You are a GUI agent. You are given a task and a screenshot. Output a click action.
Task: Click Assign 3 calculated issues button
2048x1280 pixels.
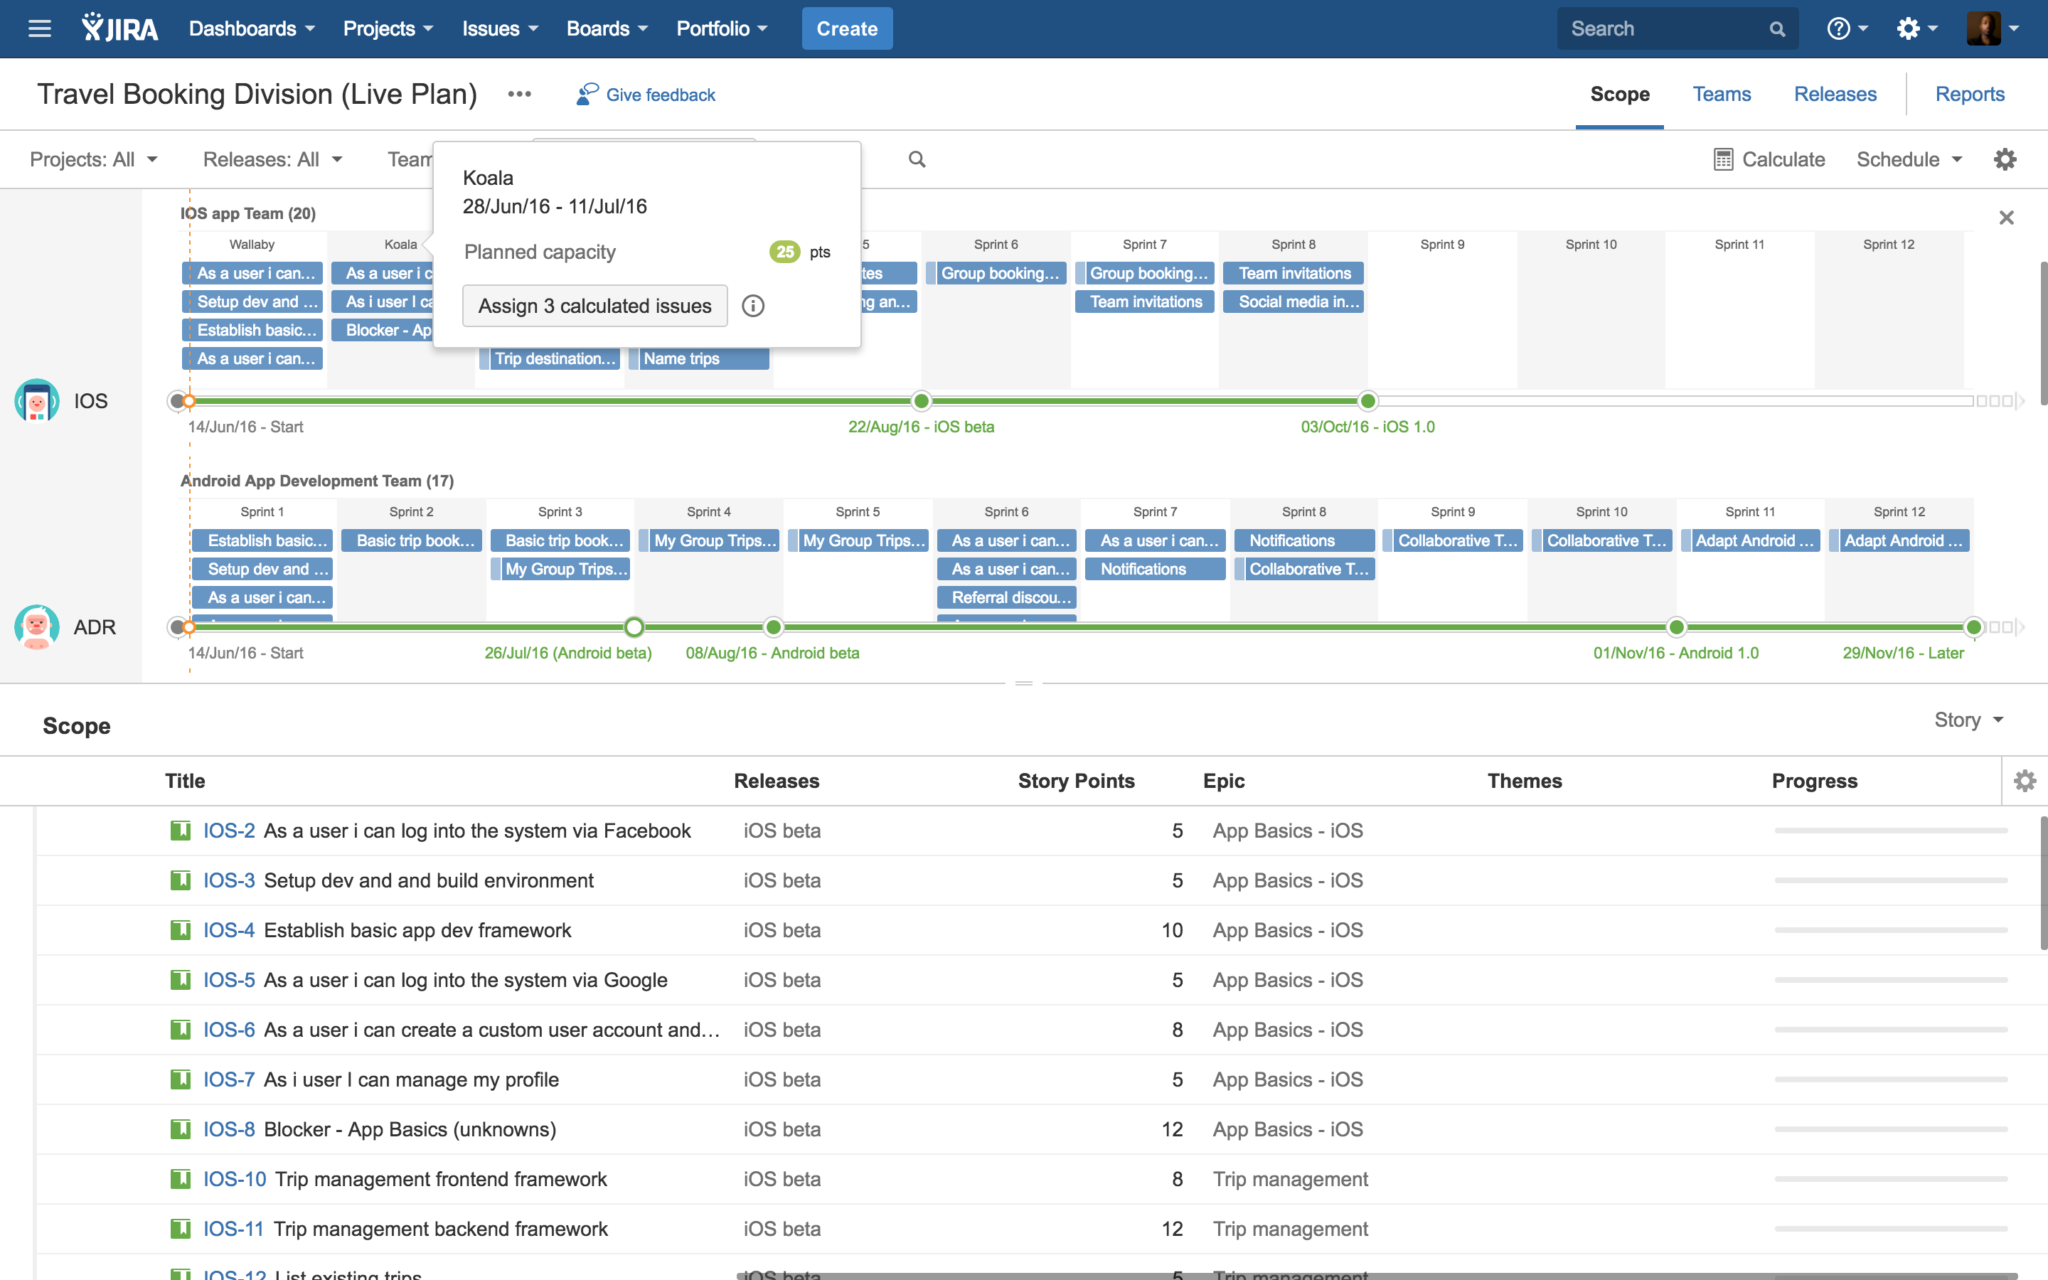tap(594, 306)
